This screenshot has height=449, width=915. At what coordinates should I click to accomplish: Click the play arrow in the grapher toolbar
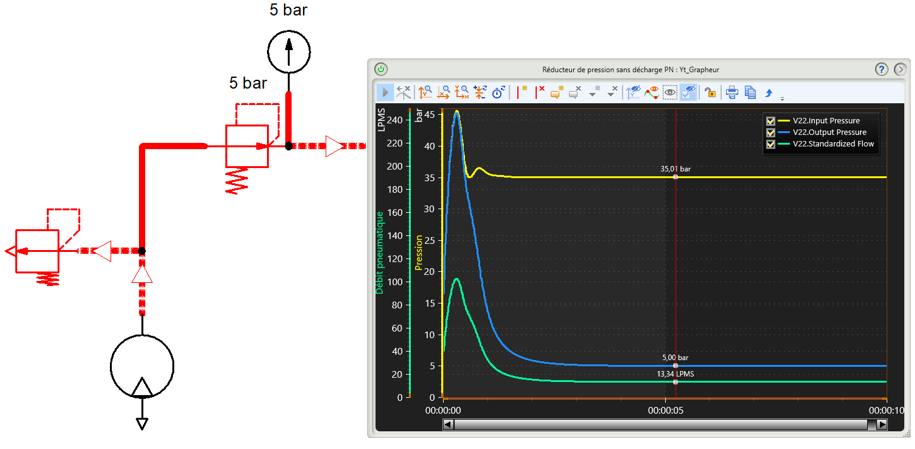[385, 92]
